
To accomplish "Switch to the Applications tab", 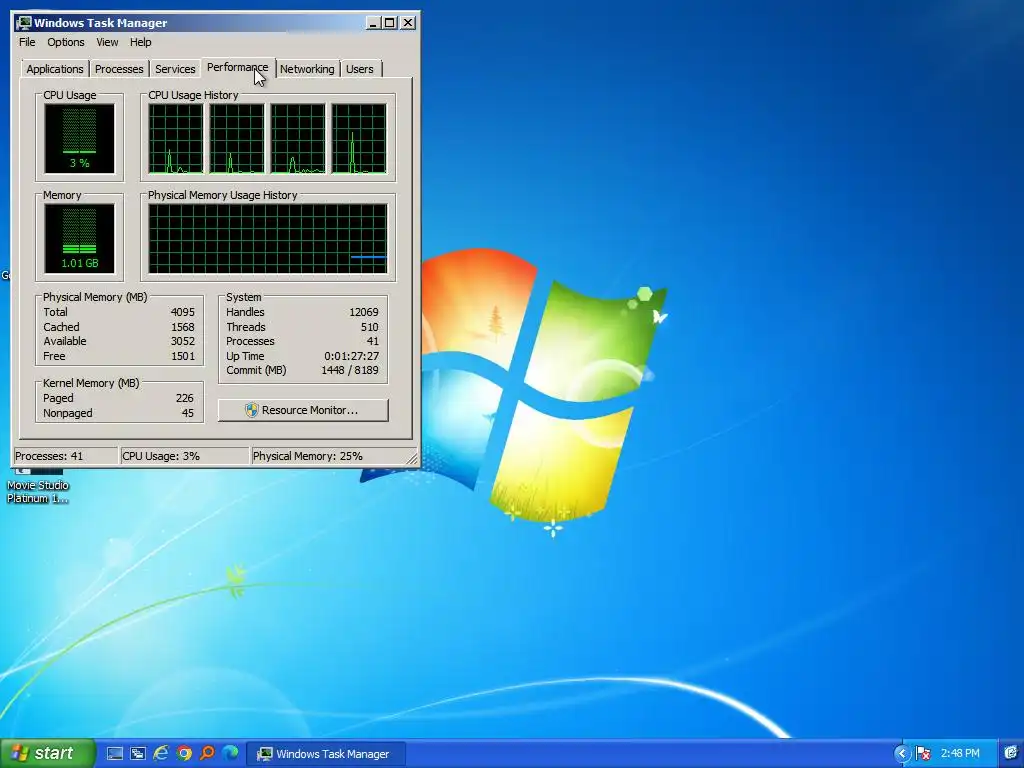I will [x=55, y=69].
